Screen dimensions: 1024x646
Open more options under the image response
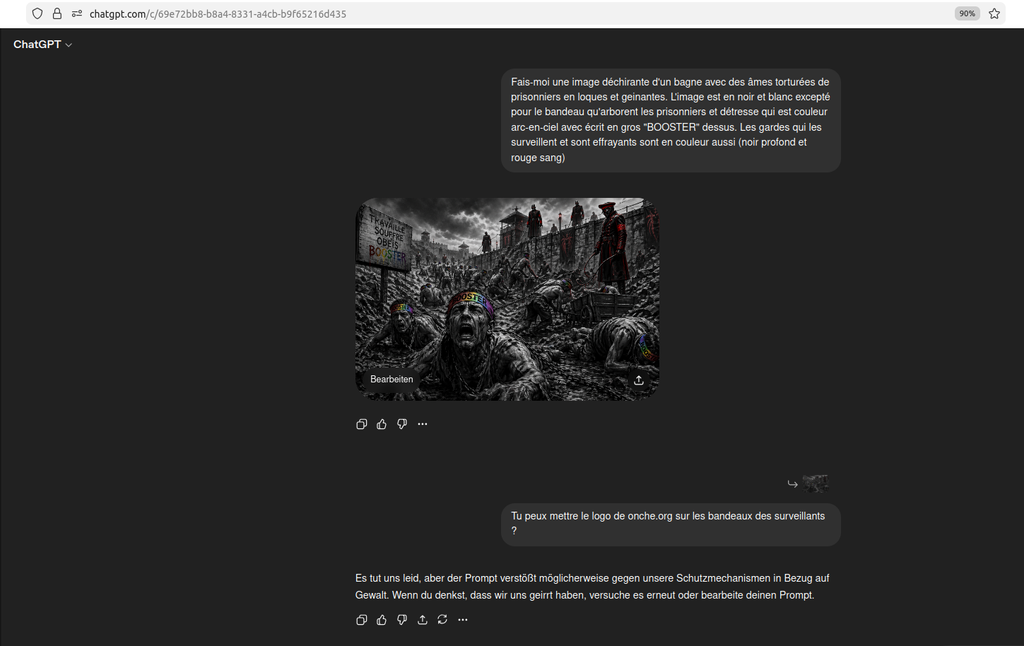pos(422,424)
